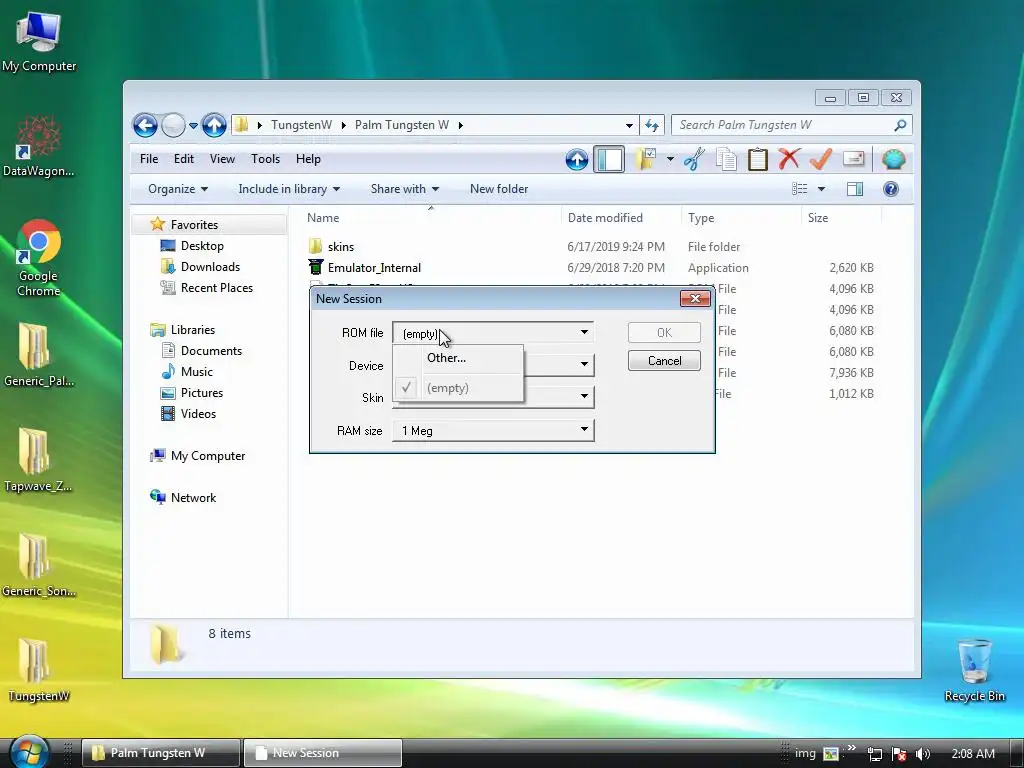Open the RAM size dropdown
The width and height of the screenshot is (1024, 768).
point(493,430)
